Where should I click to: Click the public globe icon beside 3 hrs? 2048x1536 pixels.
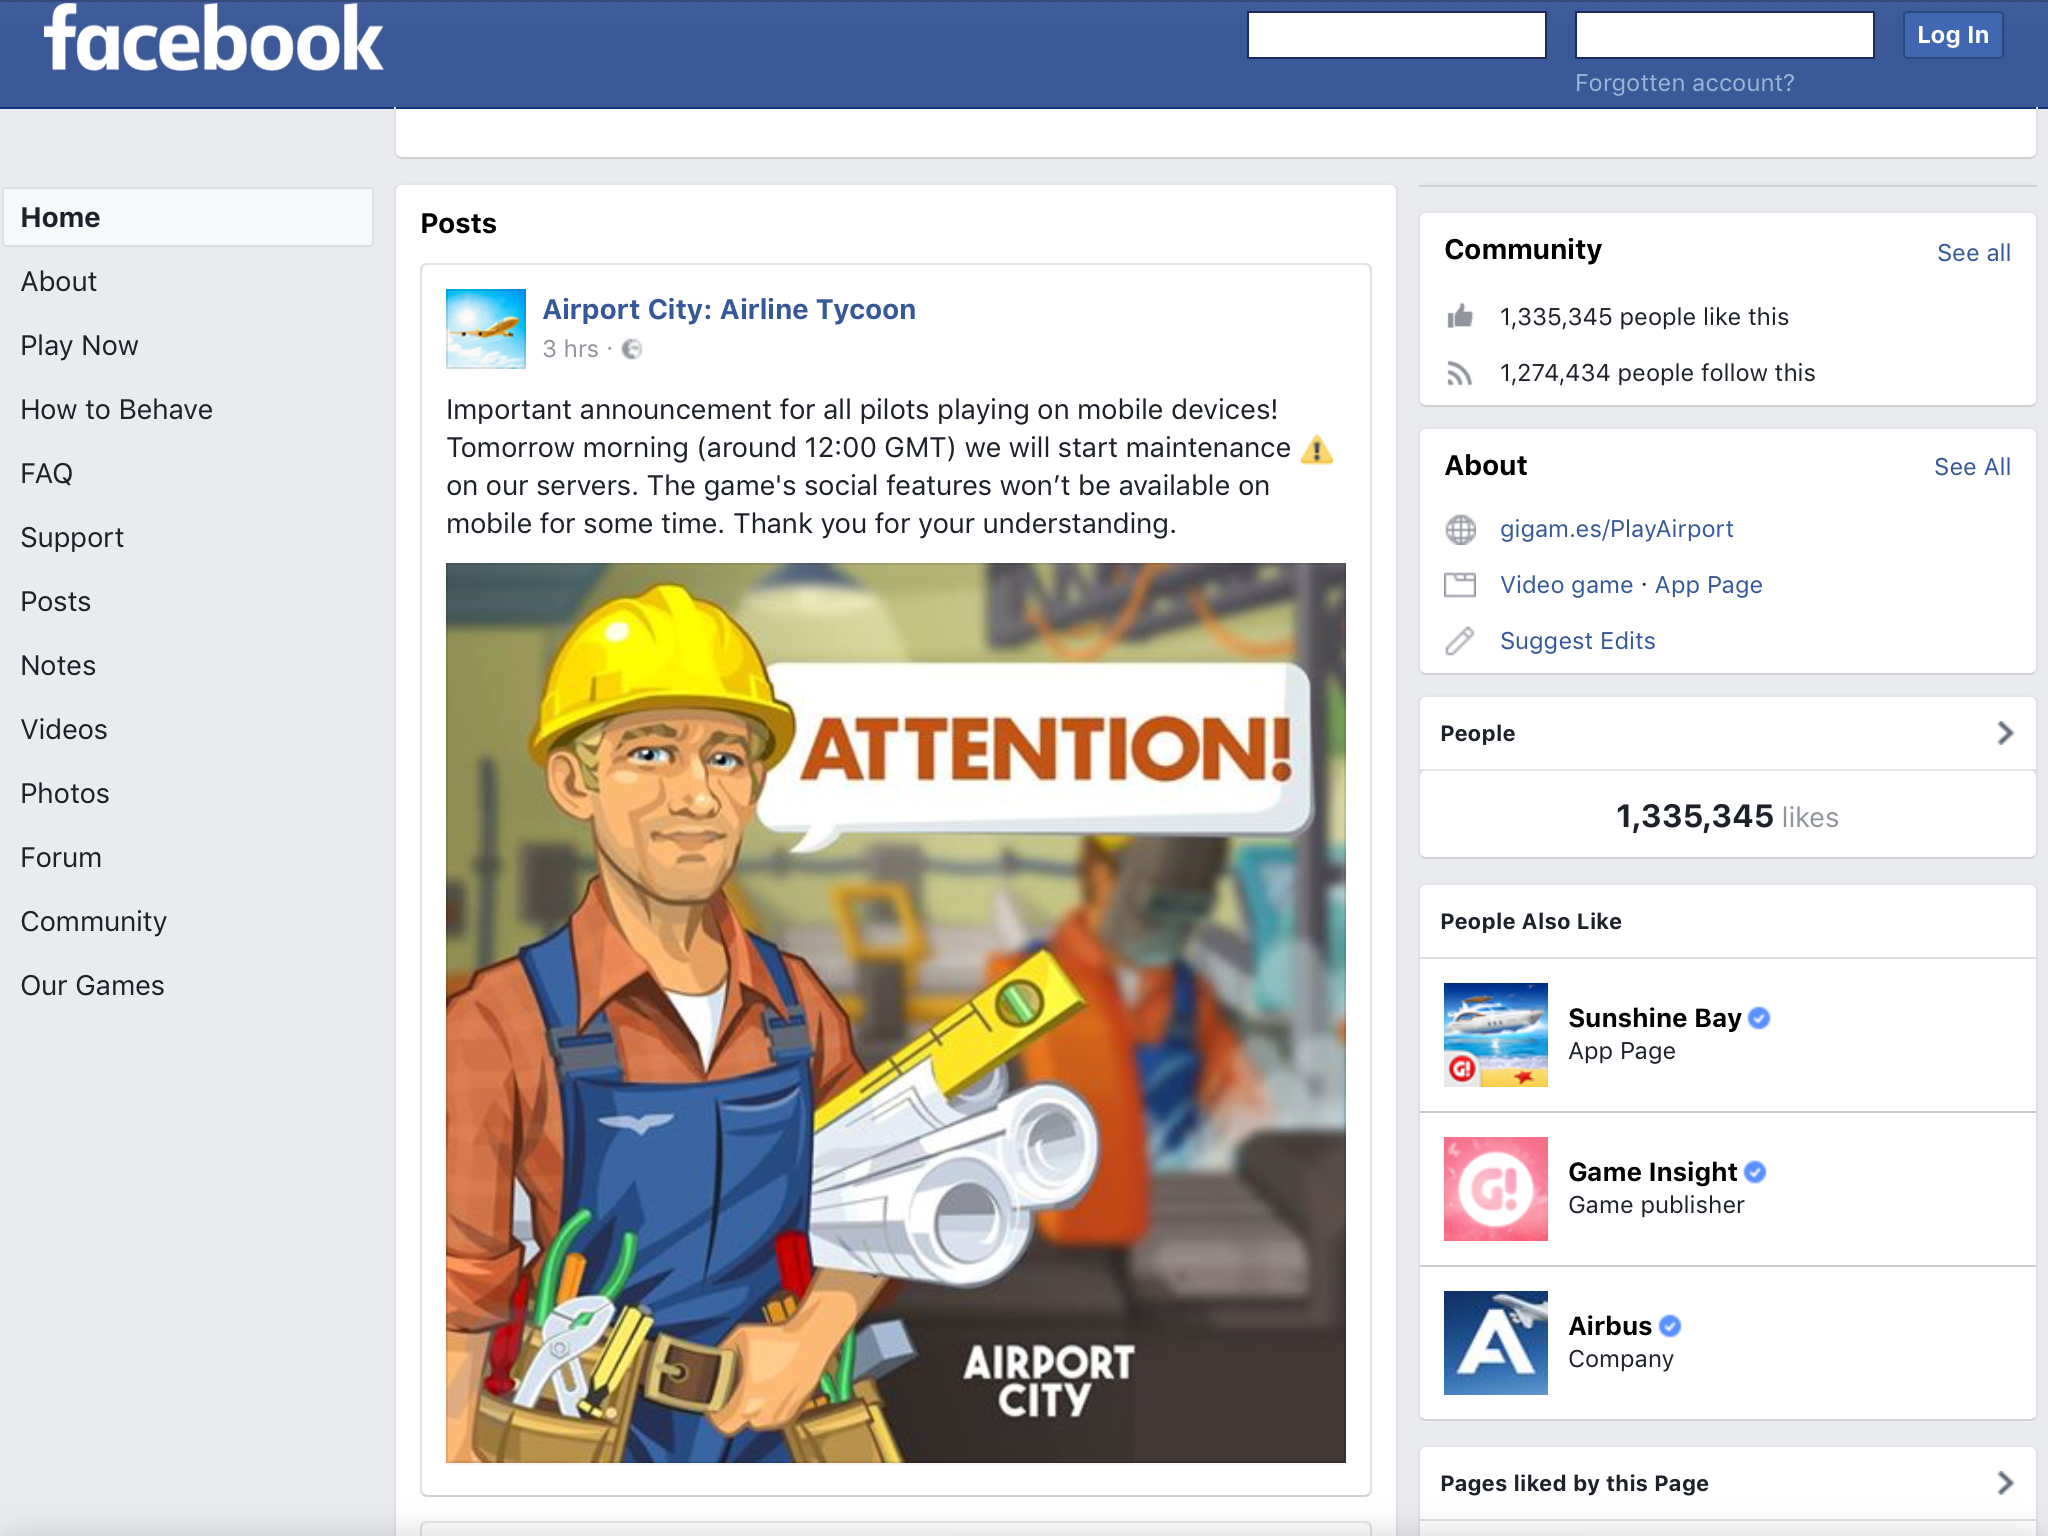pyautogui.click(x=632, y=349)
